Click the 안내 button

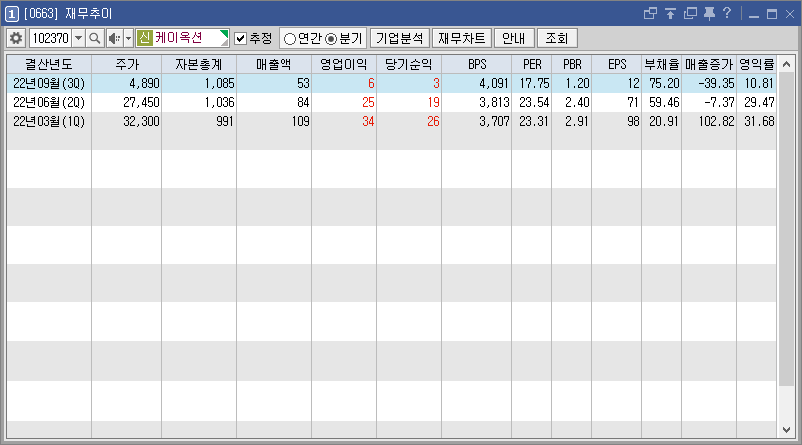514,38
